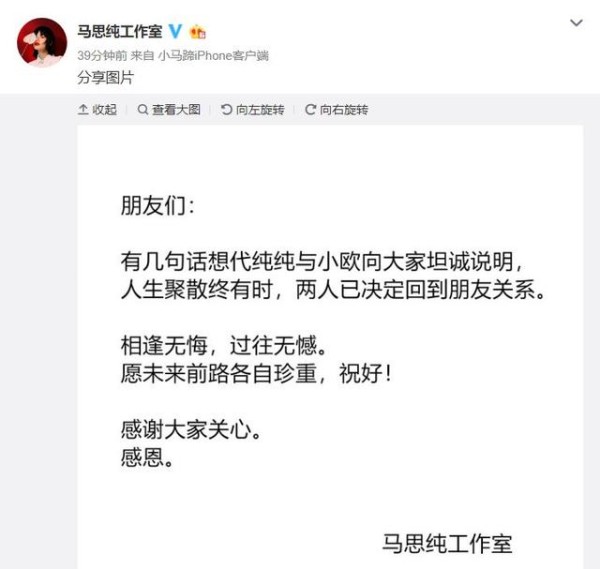Click the 39分钟前 timestamp
600x569 pixels.
[x=102, y=56]
